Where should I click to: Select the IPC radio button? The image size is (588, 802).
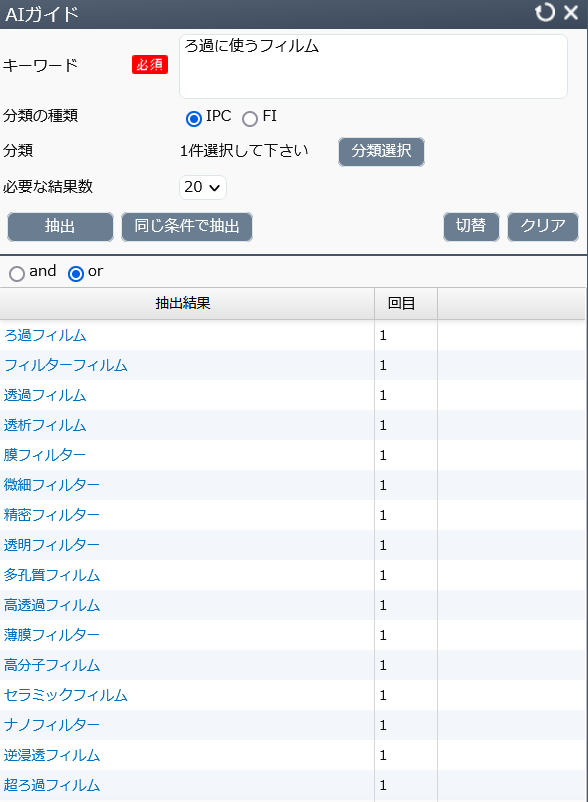point(193,119)
